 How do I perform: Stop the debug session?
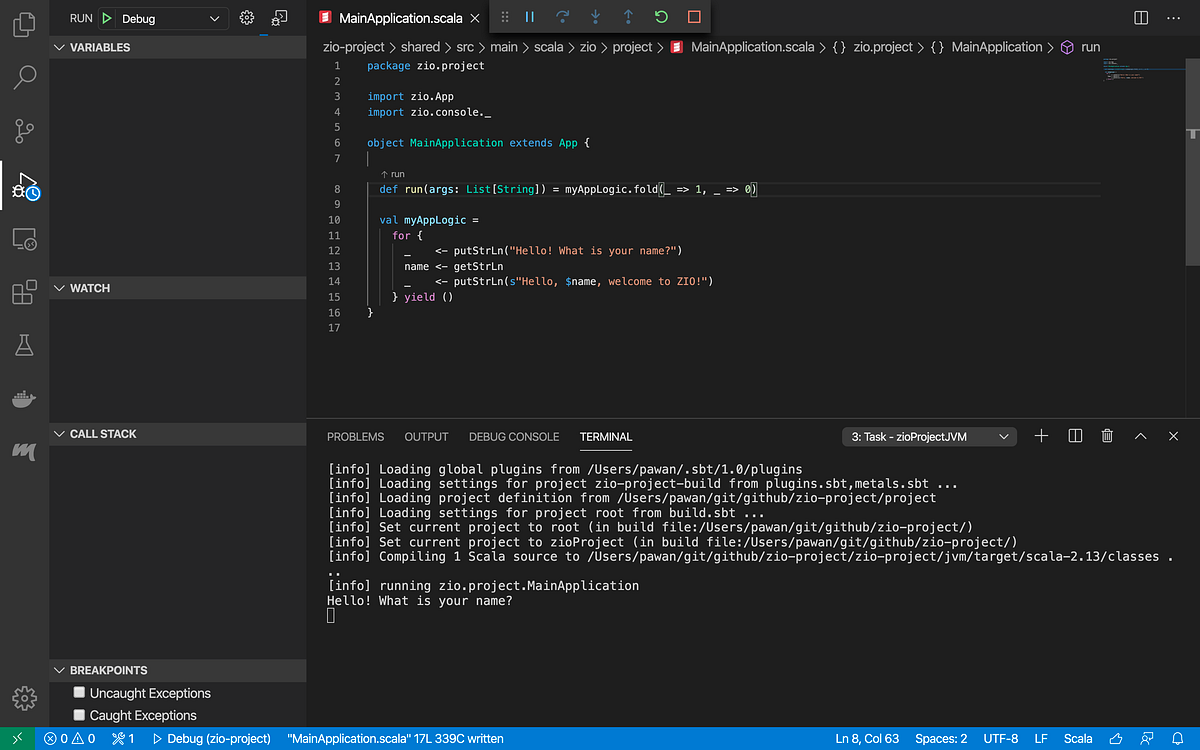click(x=694, y=17)
